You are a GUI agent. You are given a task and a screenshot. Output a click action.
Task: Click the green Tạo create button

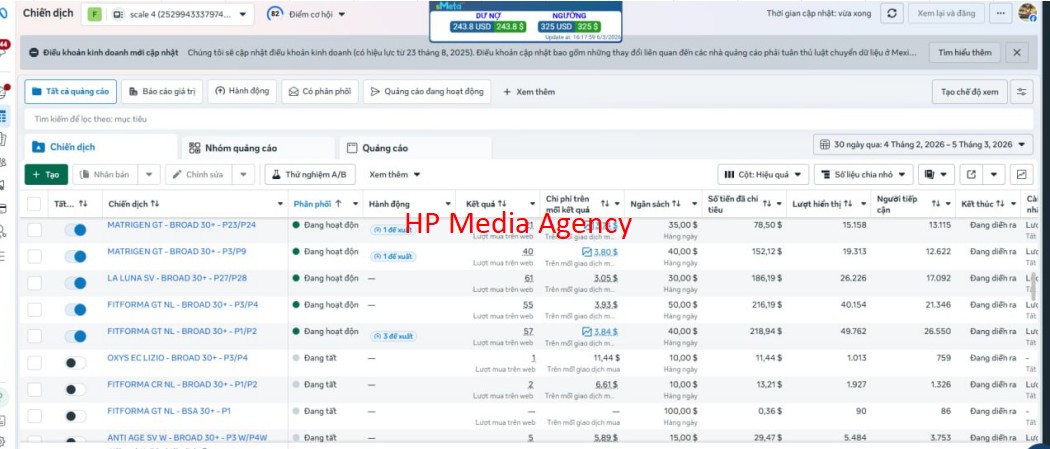[46, 175]
